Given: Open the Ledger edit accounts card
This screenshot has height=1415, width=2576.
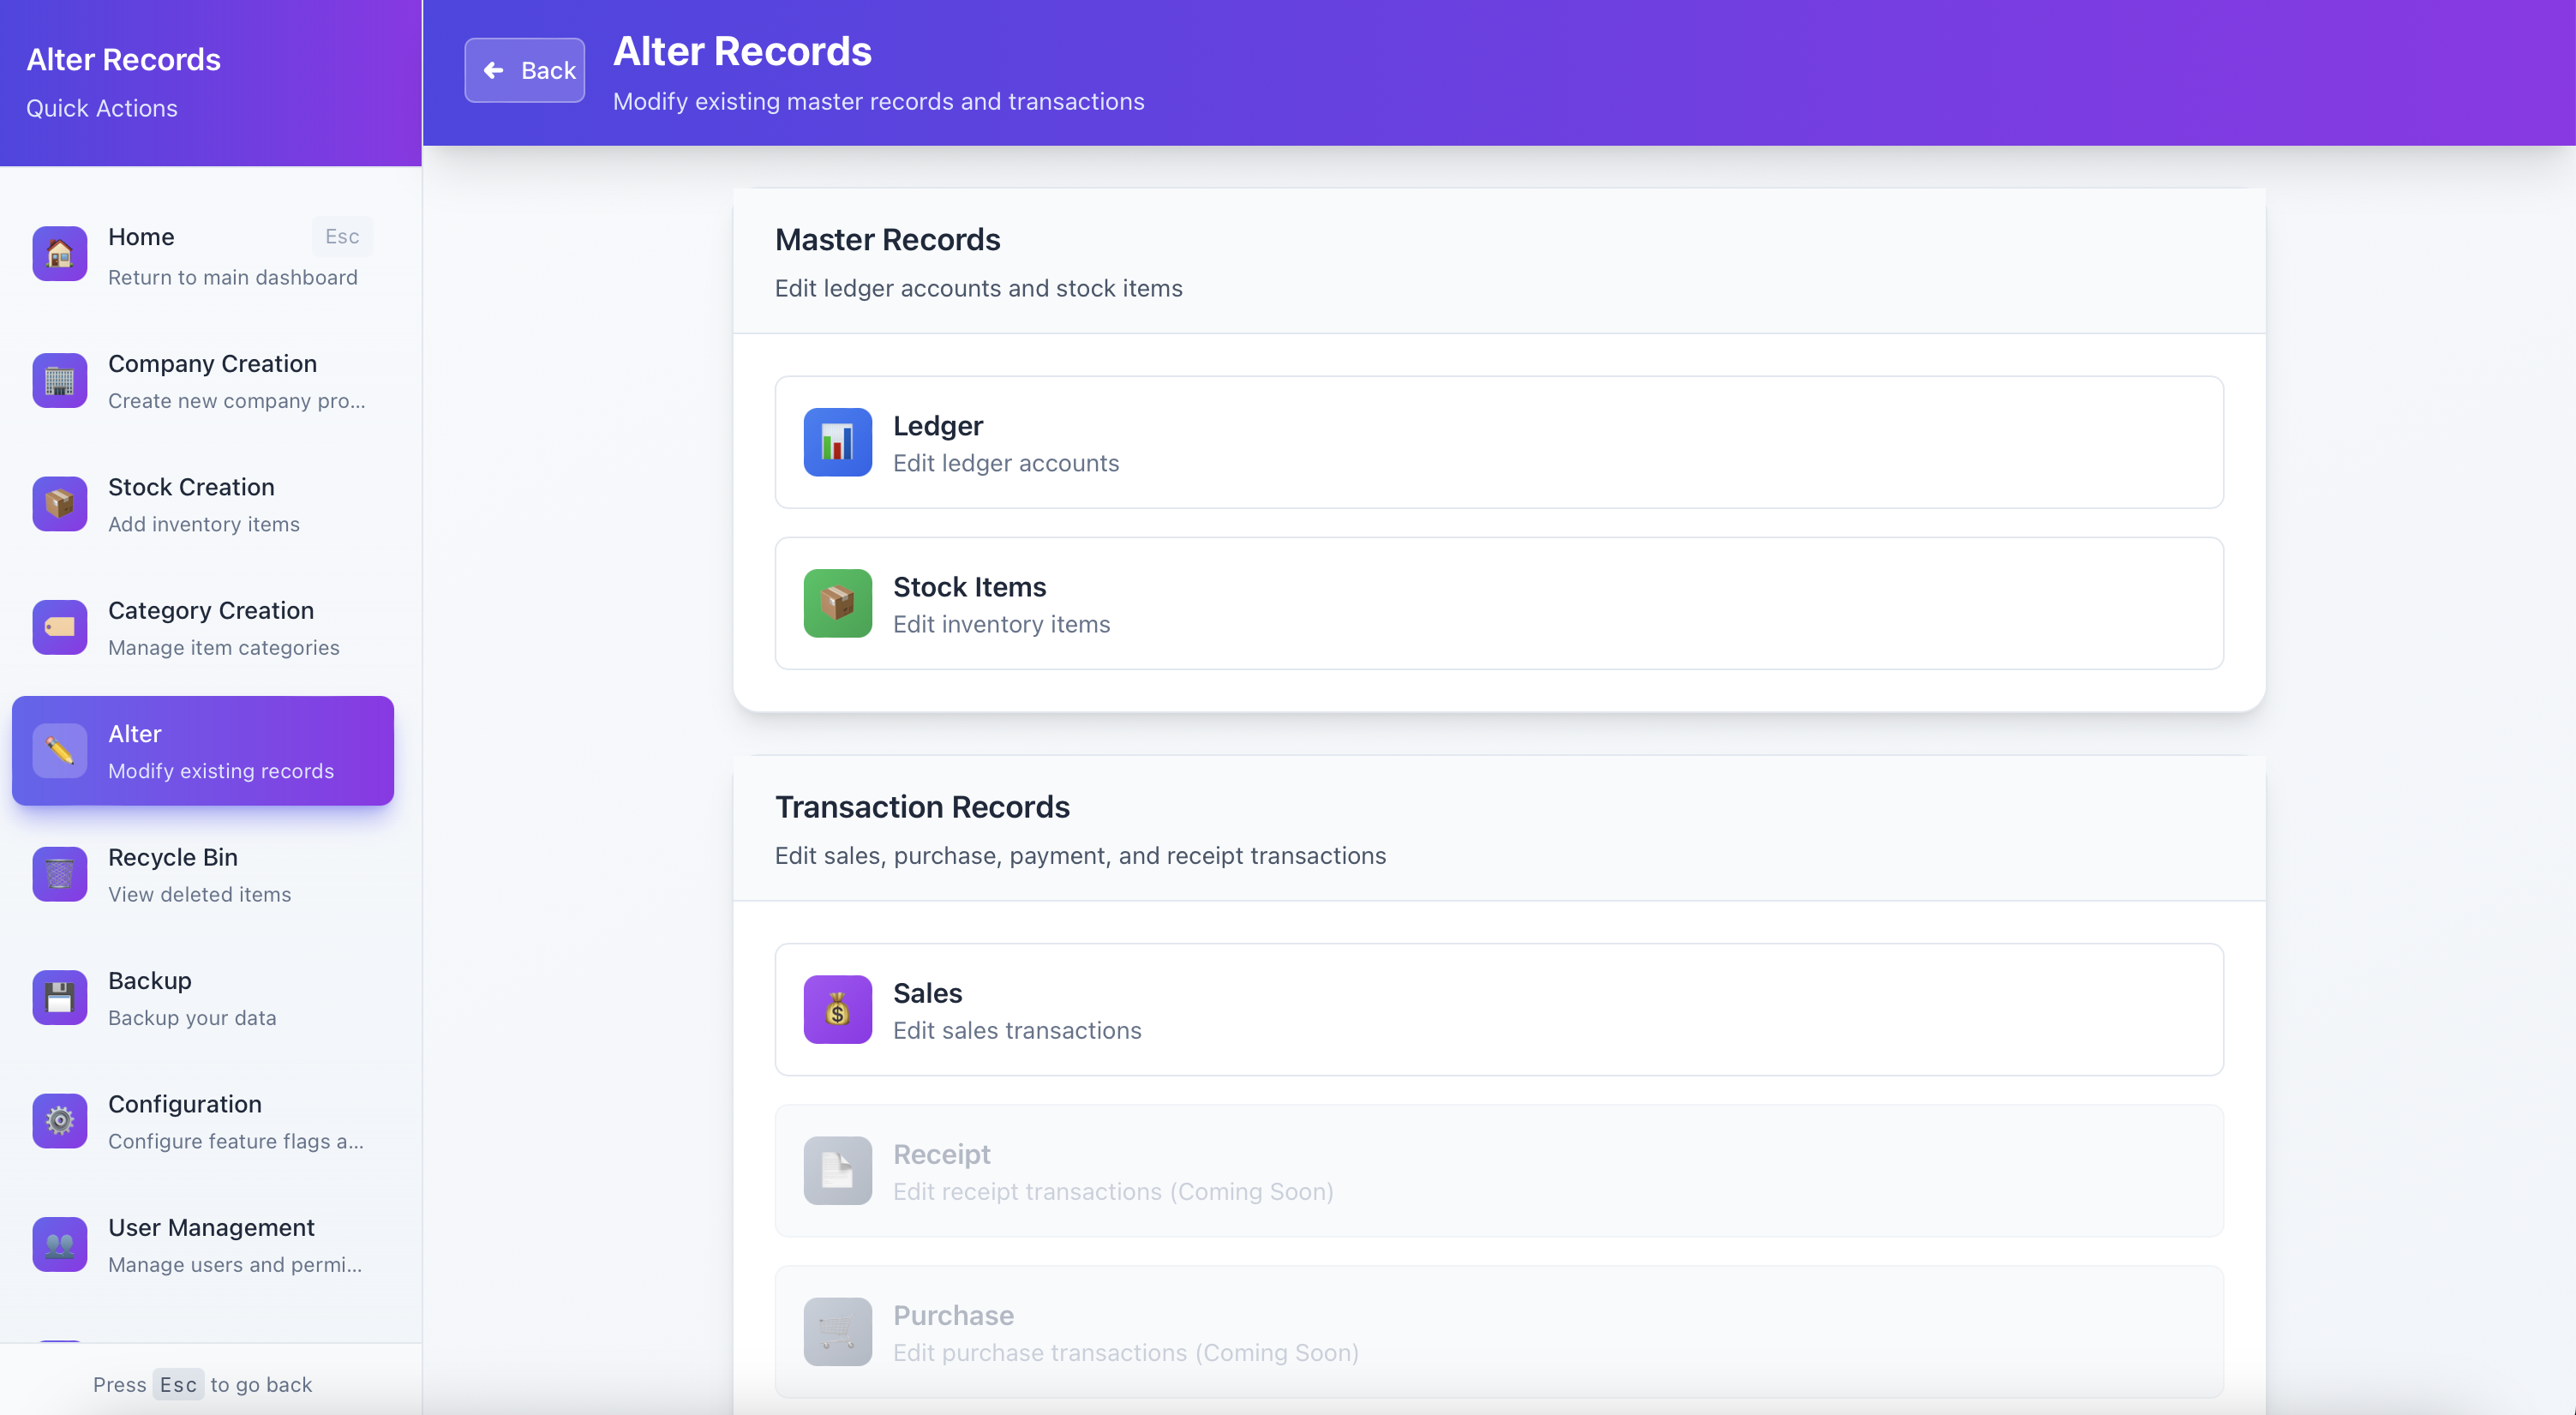Looking at the screenshot, I should point(1498,442).
